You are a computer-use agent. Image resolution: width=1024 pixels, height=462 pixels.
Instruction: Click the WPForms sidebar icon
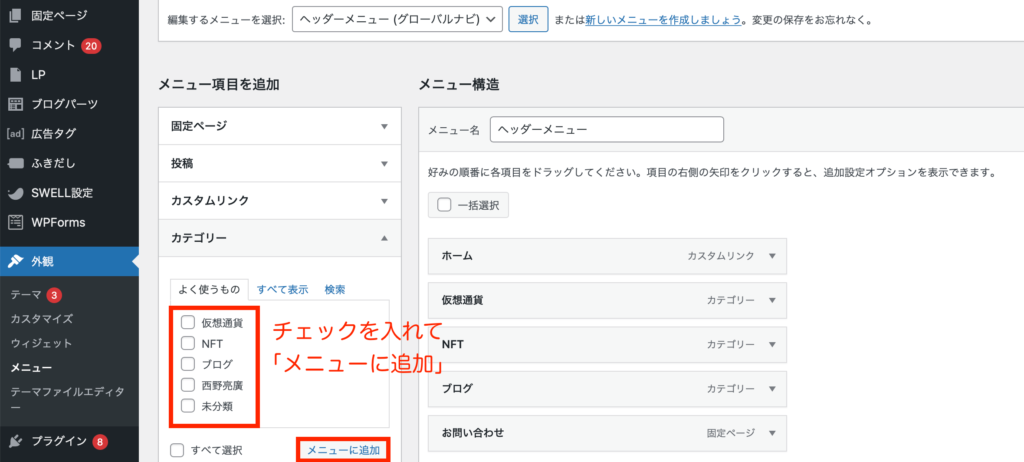click(x=15, y=222)
